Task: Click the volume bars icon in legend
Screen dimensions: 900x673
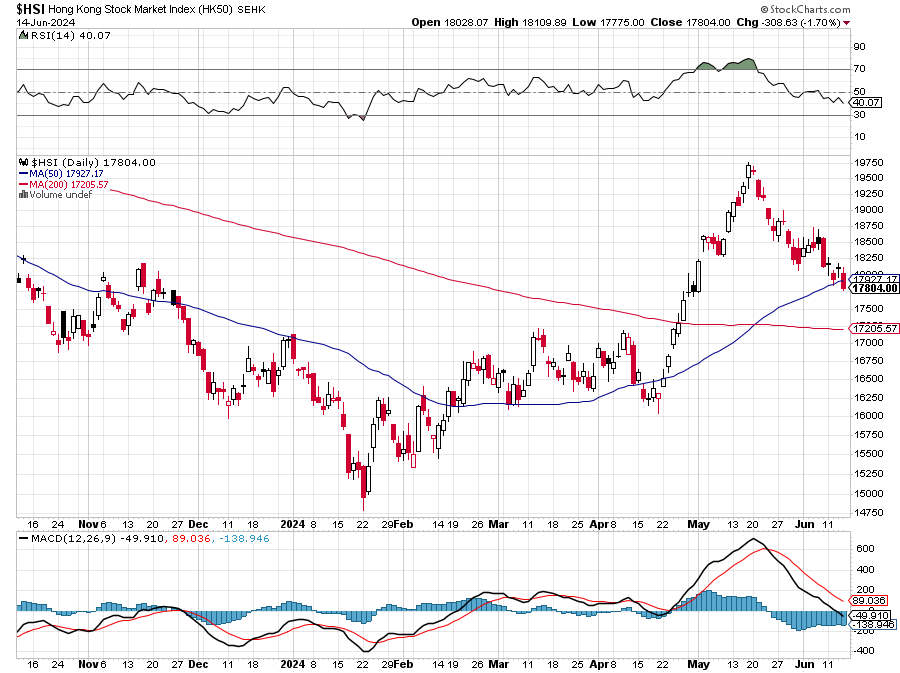Action: (23, 194)
